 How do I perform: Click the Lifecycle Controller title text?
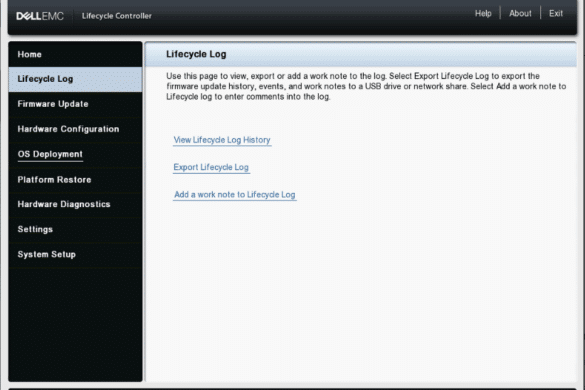tap(117, 16)
